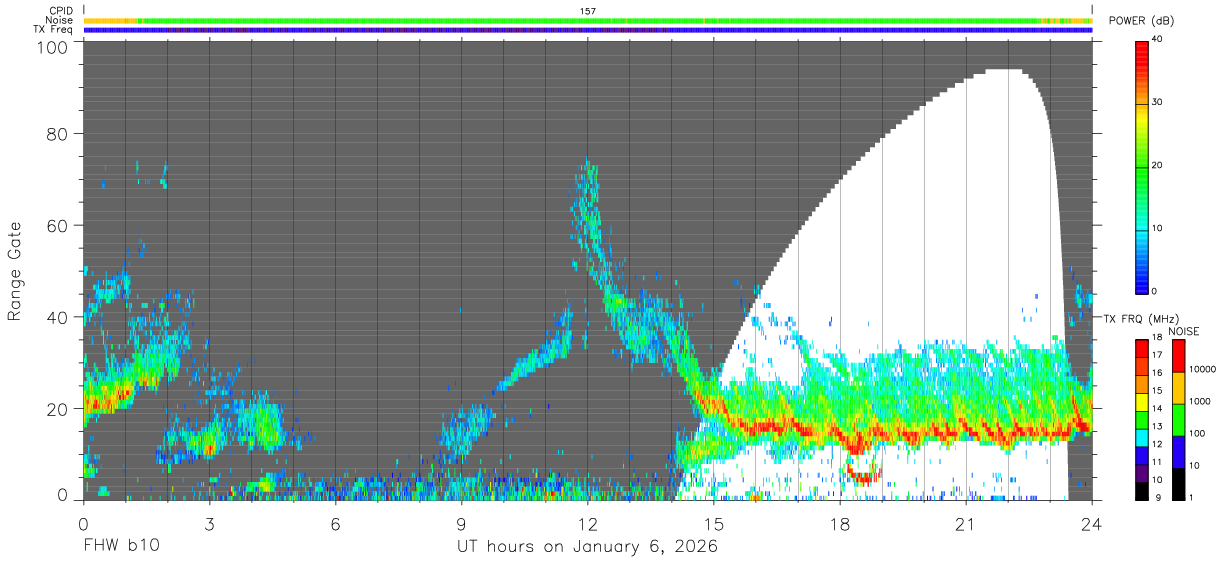Click the x-axis tick label '21'

point(966,523)
